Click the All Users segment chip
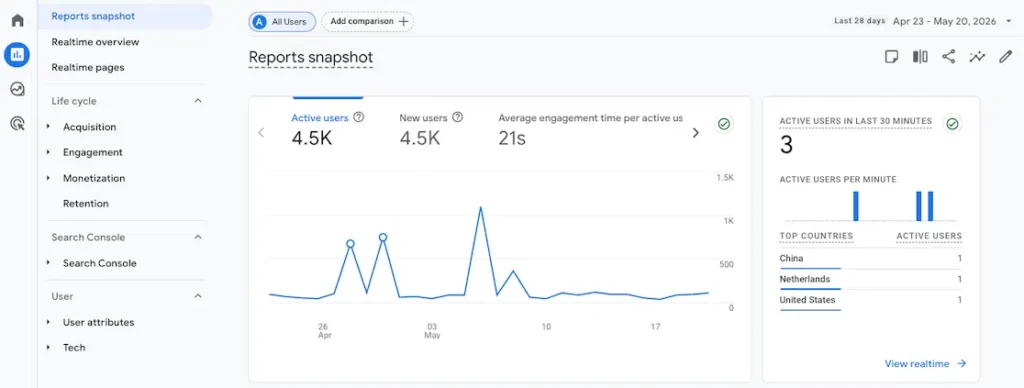The image size is (1024, 388). (282, 22)
